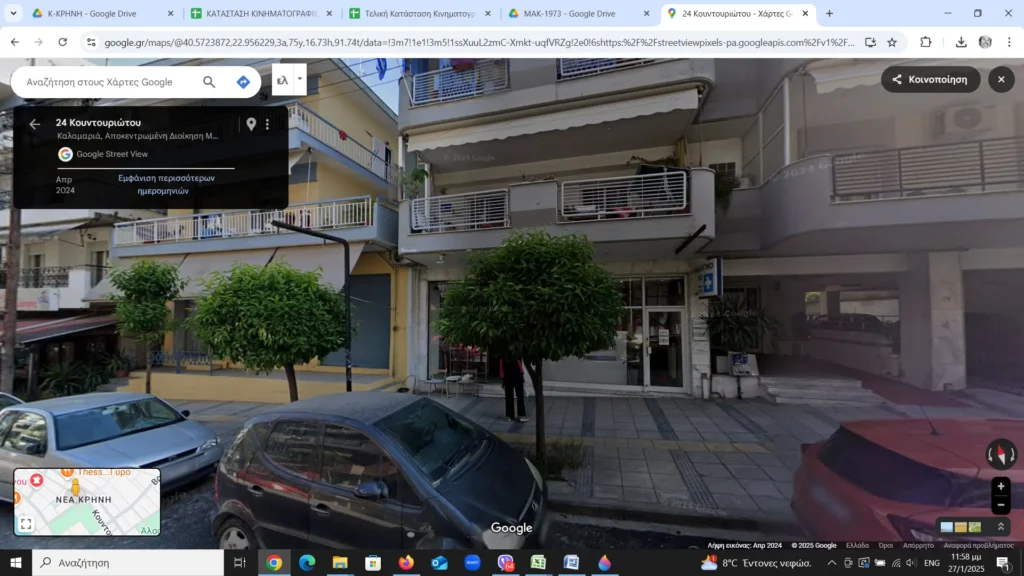
Task: Expand the imagery strip with double chevron
Action: tap(1001, 527)
